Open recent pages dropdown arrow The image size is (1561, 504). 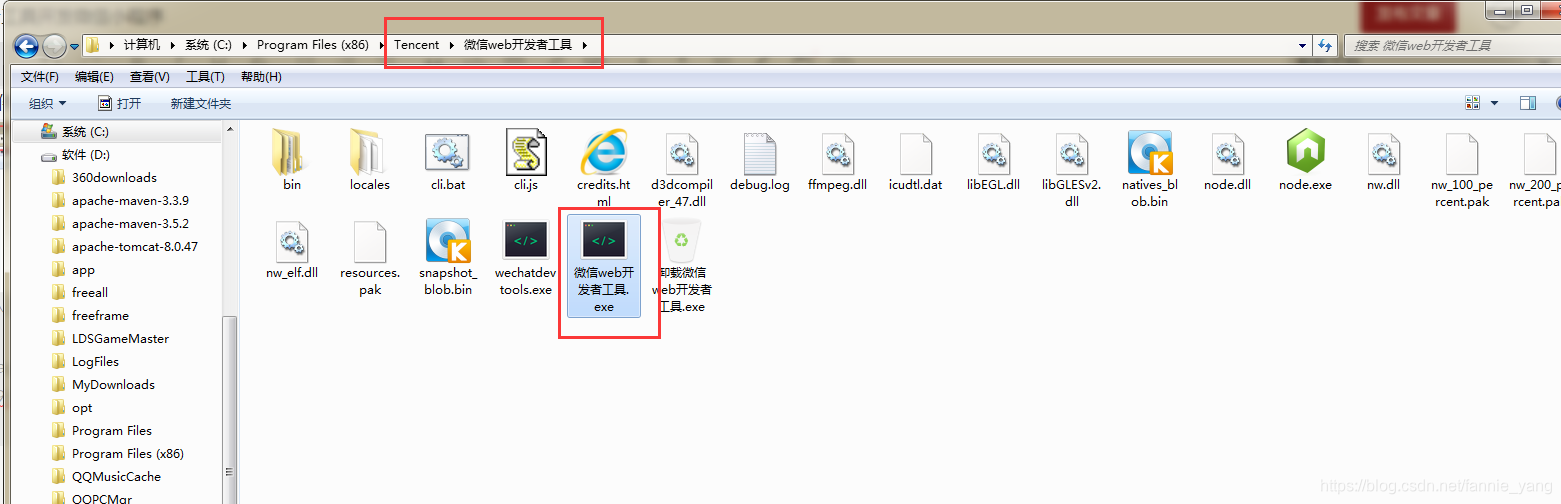point(74,46)
